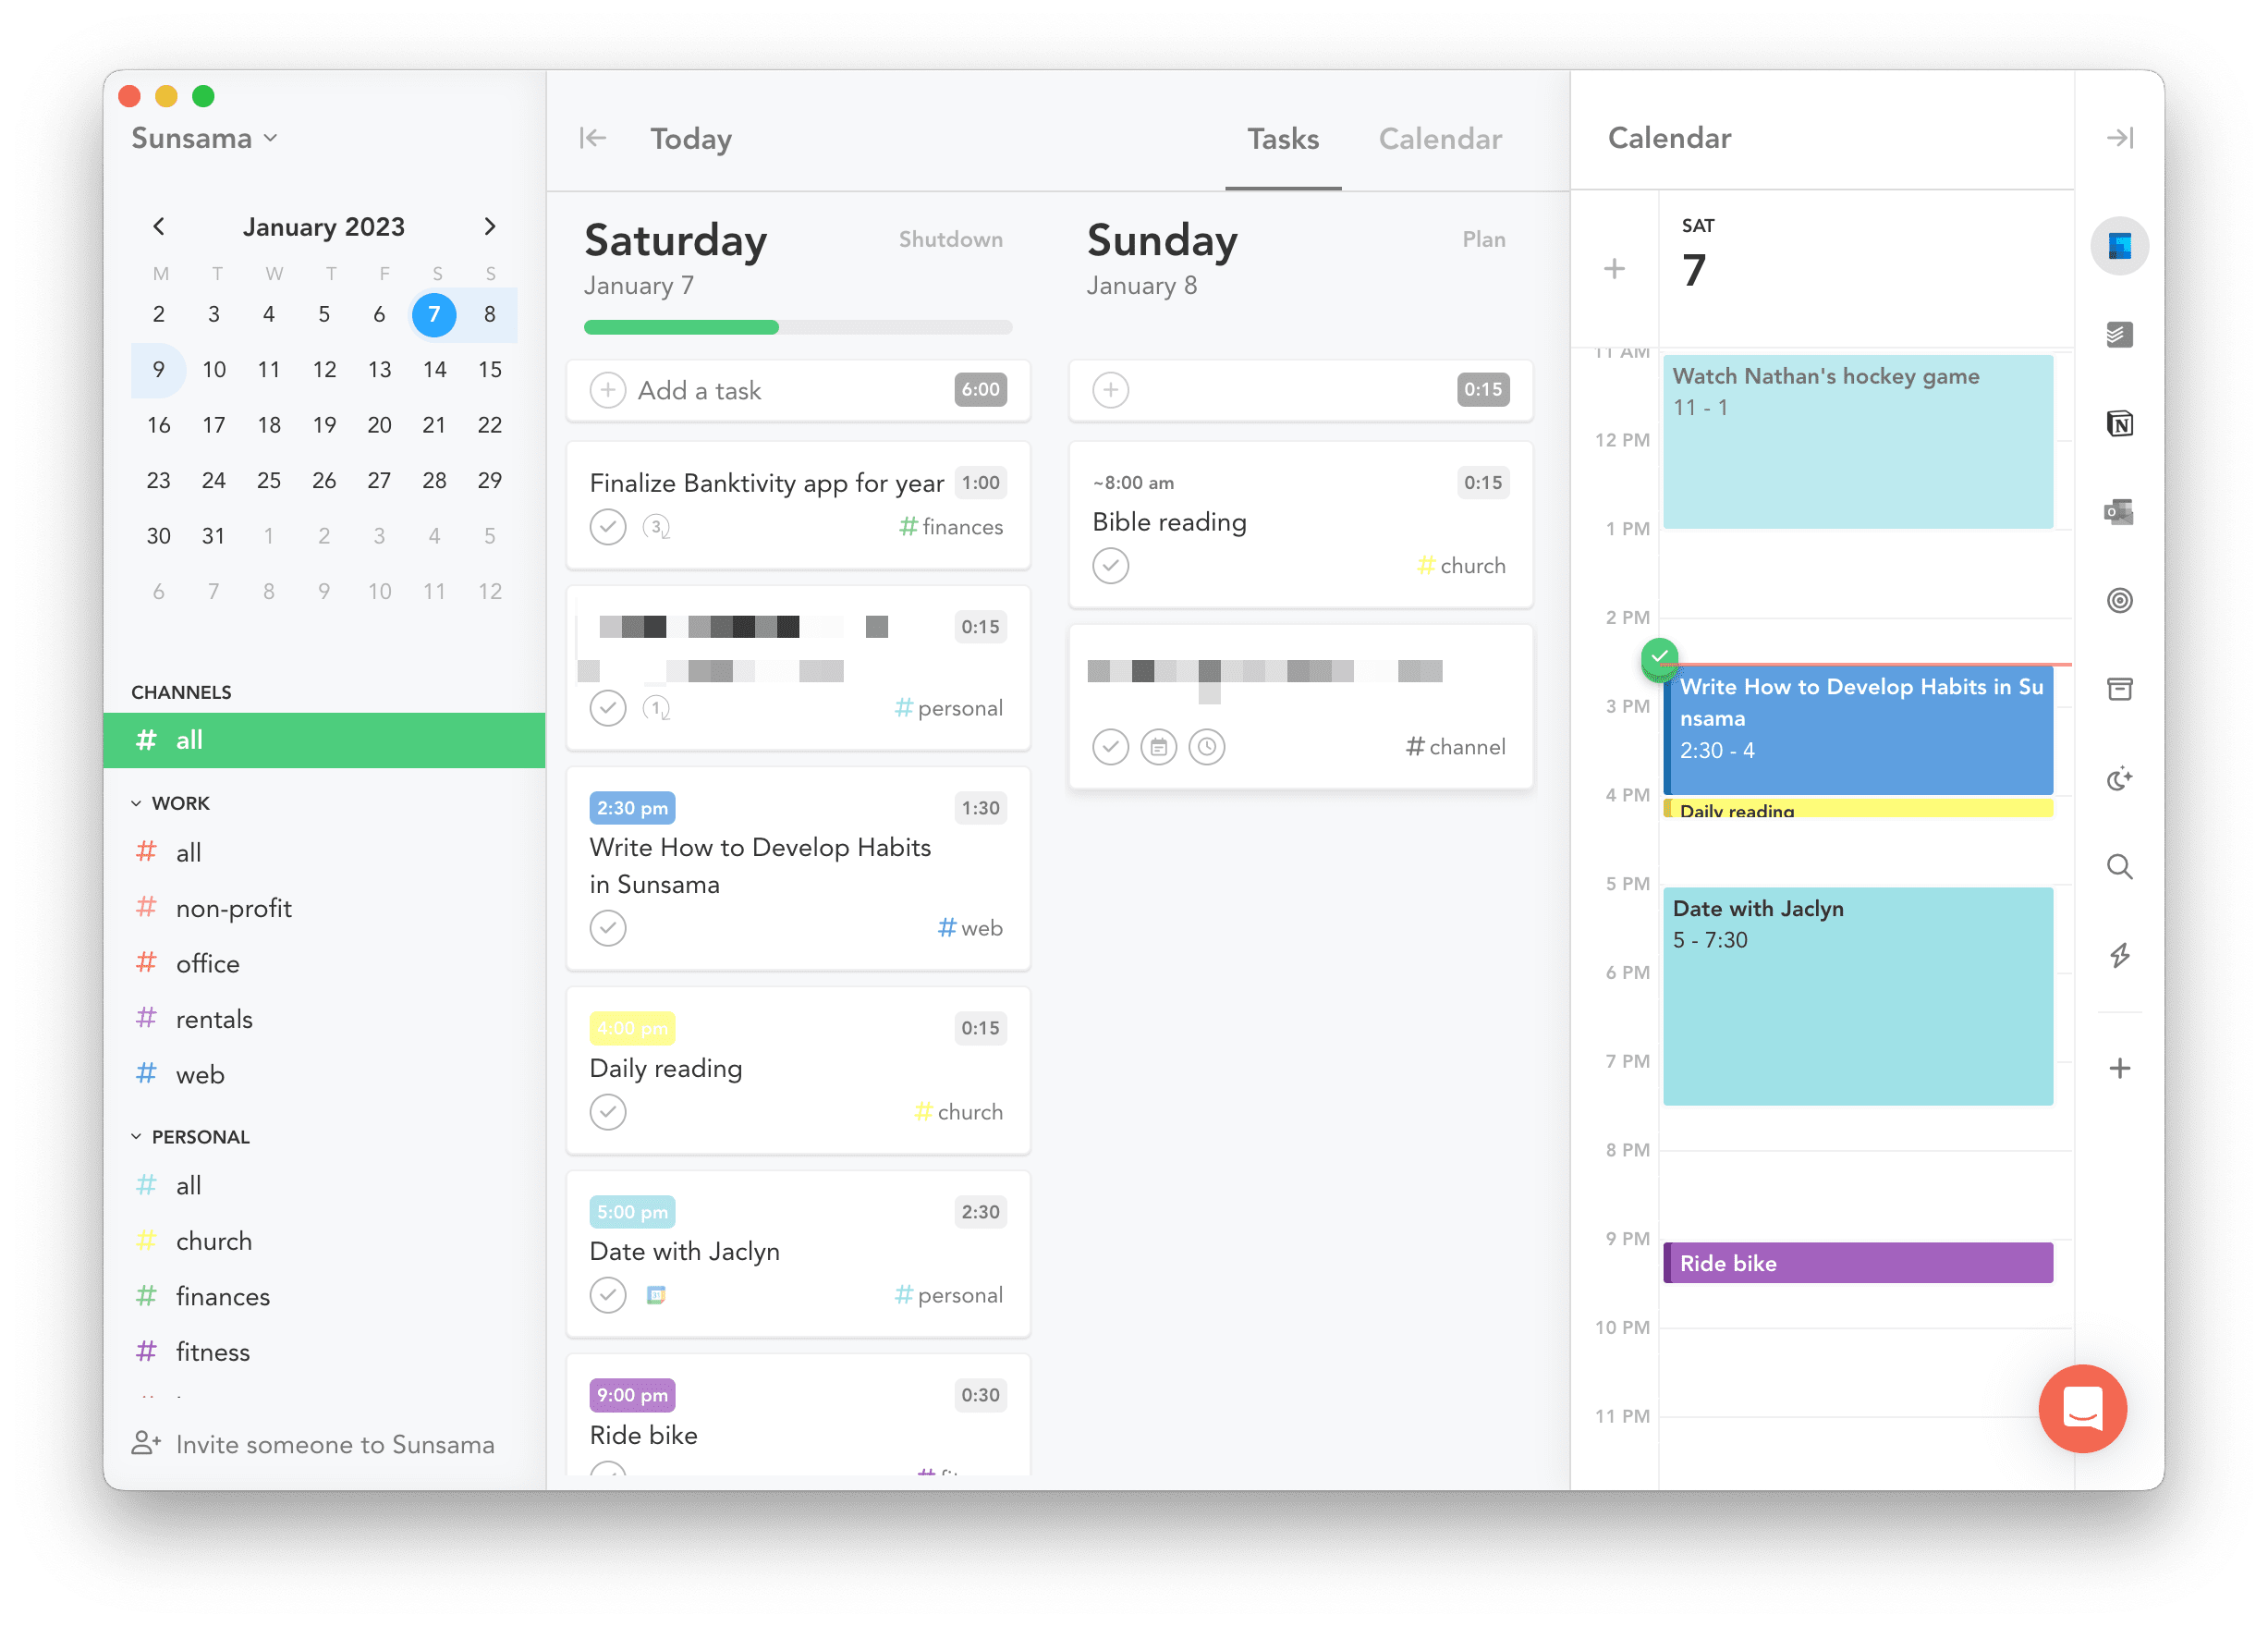This screenshot has height=1627, width=2268.
Task: Click the lightning bolt automations icon
Action: click(2119, 955)
